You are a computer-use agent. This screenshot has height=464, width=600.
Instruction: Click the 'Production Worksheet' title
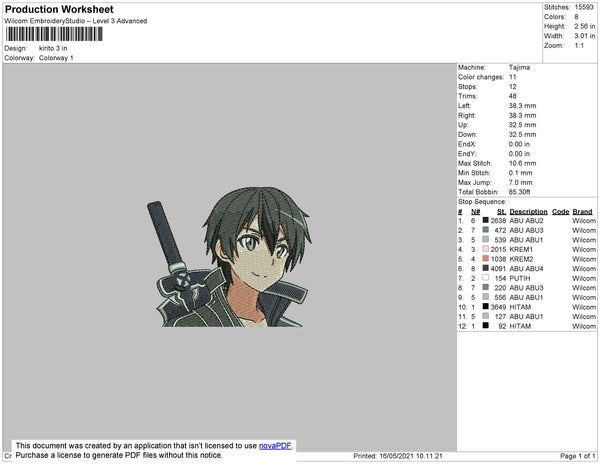[x=59, y=10]
